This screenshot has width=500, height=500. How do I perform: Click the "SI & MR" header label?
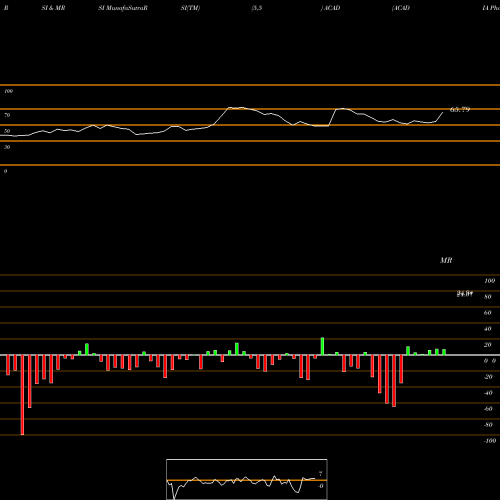[x=53, y=8]
